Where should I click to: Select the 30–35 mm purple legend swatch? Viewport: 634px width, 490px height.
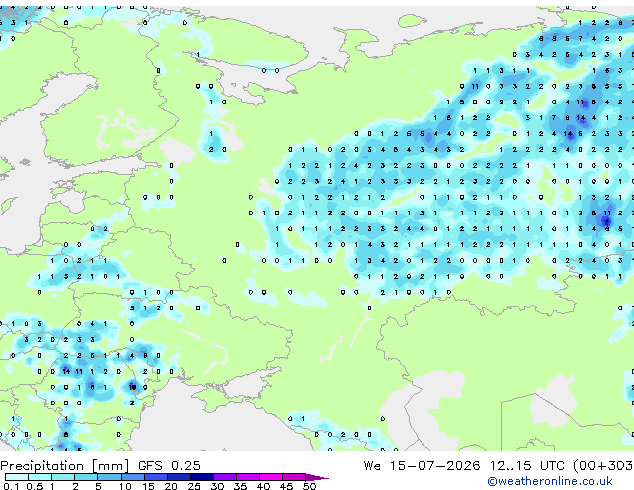pos(225,477)
